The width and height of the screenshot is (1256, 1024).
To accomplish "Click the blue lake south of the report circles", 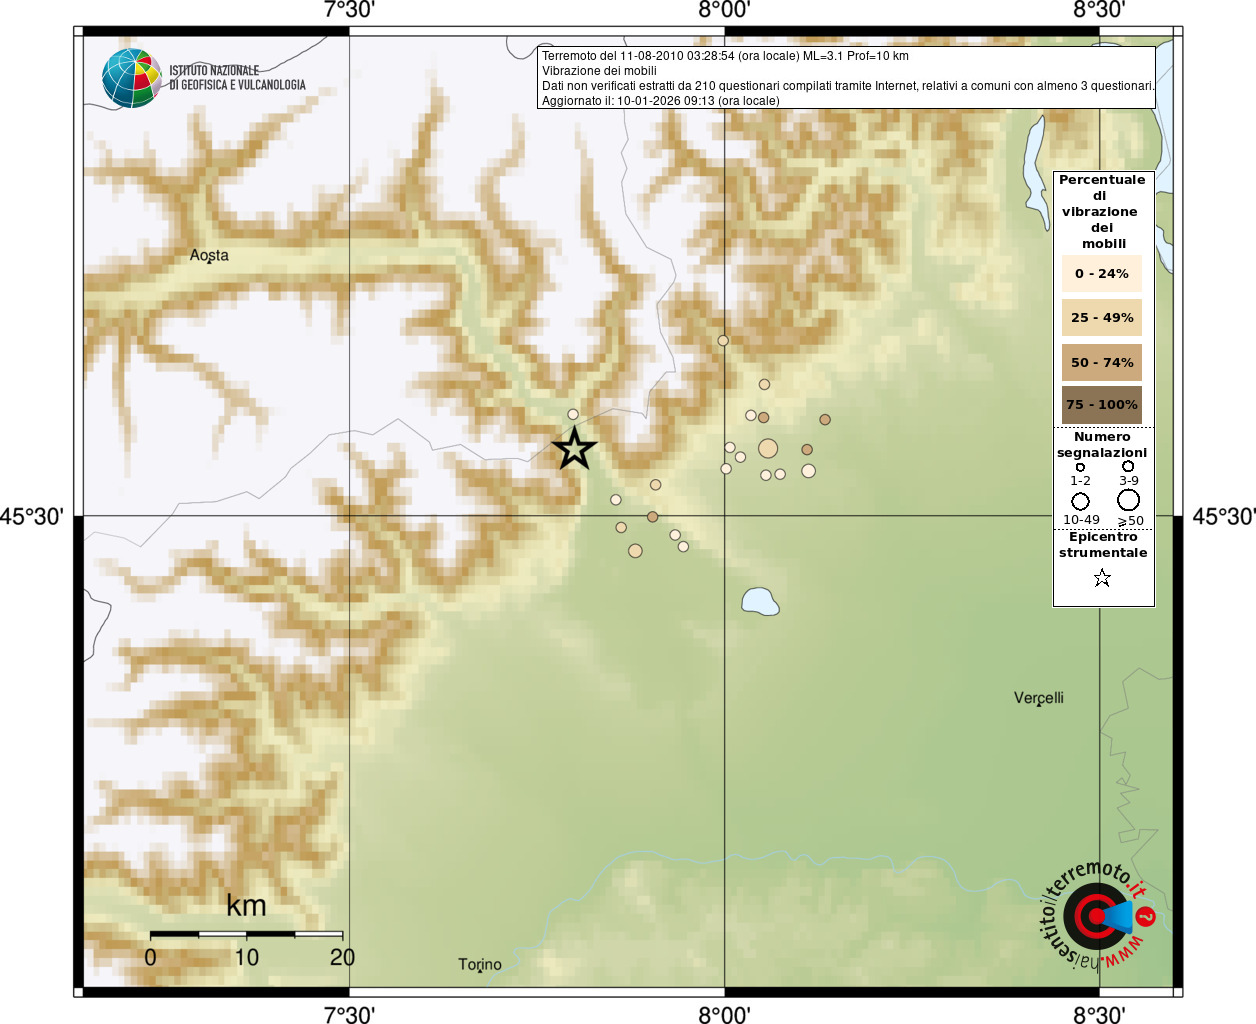I will pyautogui.click(x=760, y=601).
